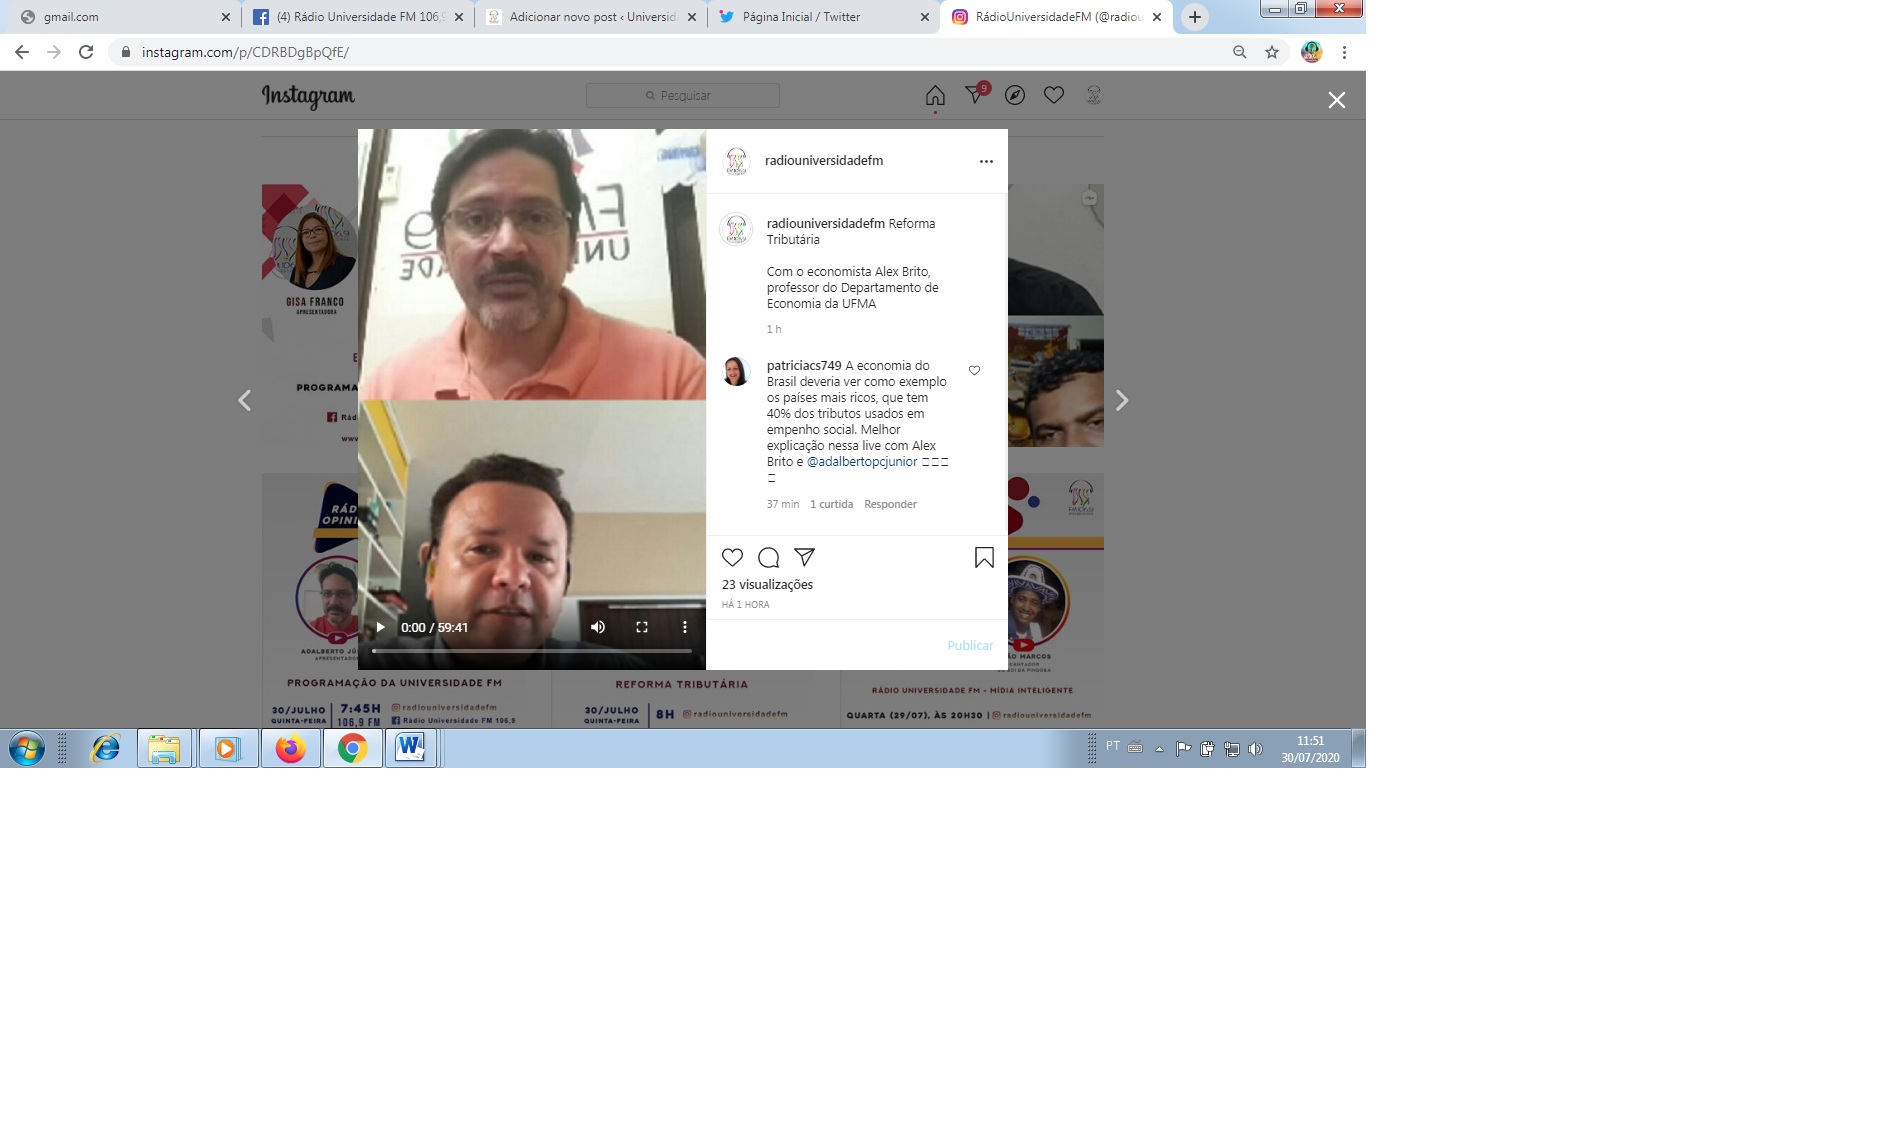Close the gmail.com tab
The height and width of the screenshot is (1148, 1900).
coord(225,17)
